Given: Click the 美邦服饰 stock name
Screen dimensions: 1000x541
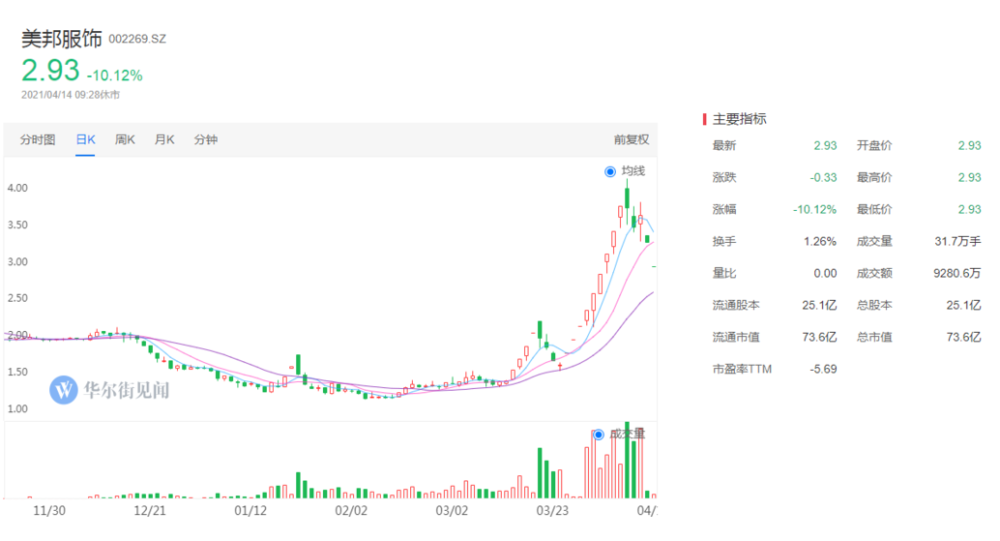Looking at the screenshot, I should pyautogui.click(x=62, y=39).
